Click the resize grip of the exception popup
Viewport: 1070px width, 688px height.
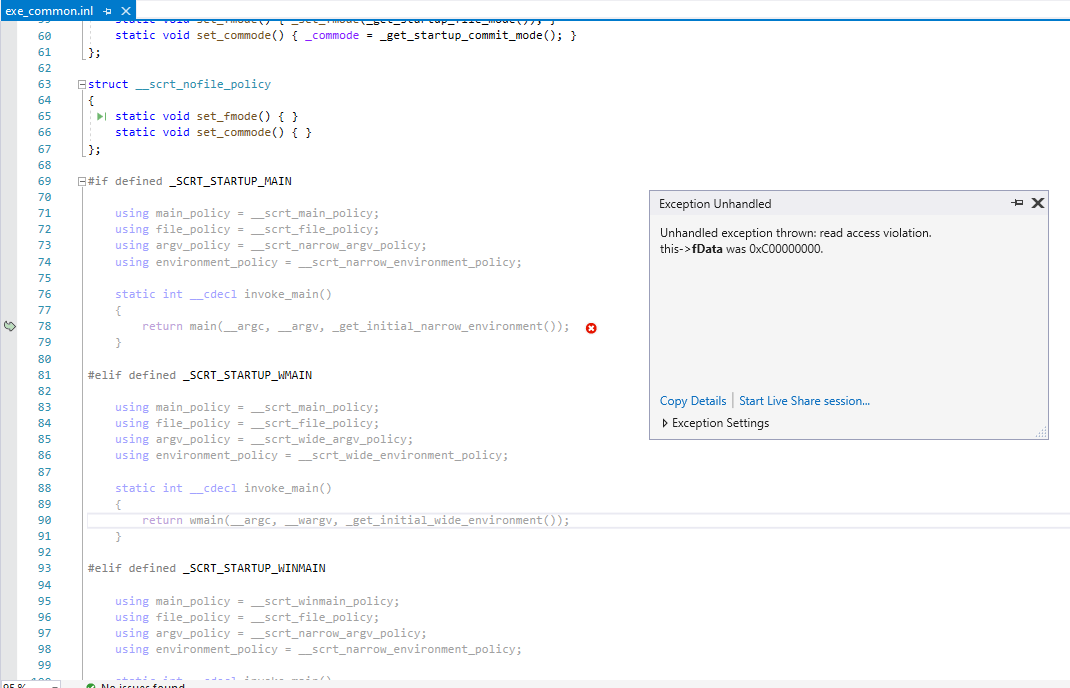pos(1043,433)
